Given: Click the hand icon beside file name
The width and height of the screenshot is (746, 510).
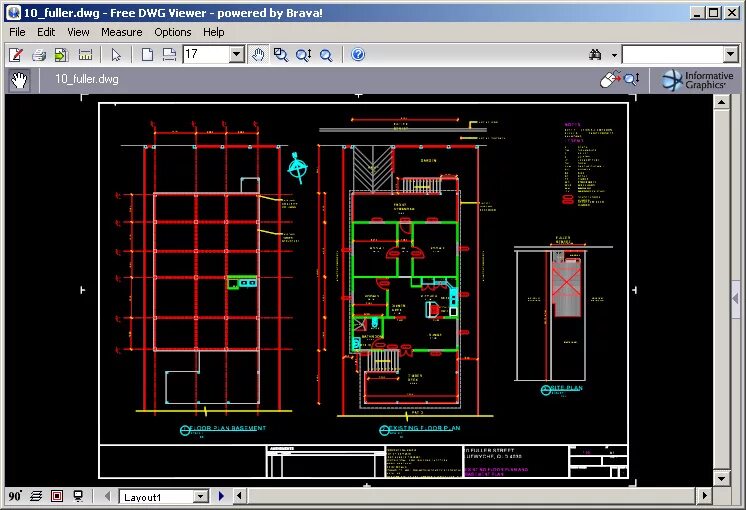Looking at the screenshot, I should 20,80.
